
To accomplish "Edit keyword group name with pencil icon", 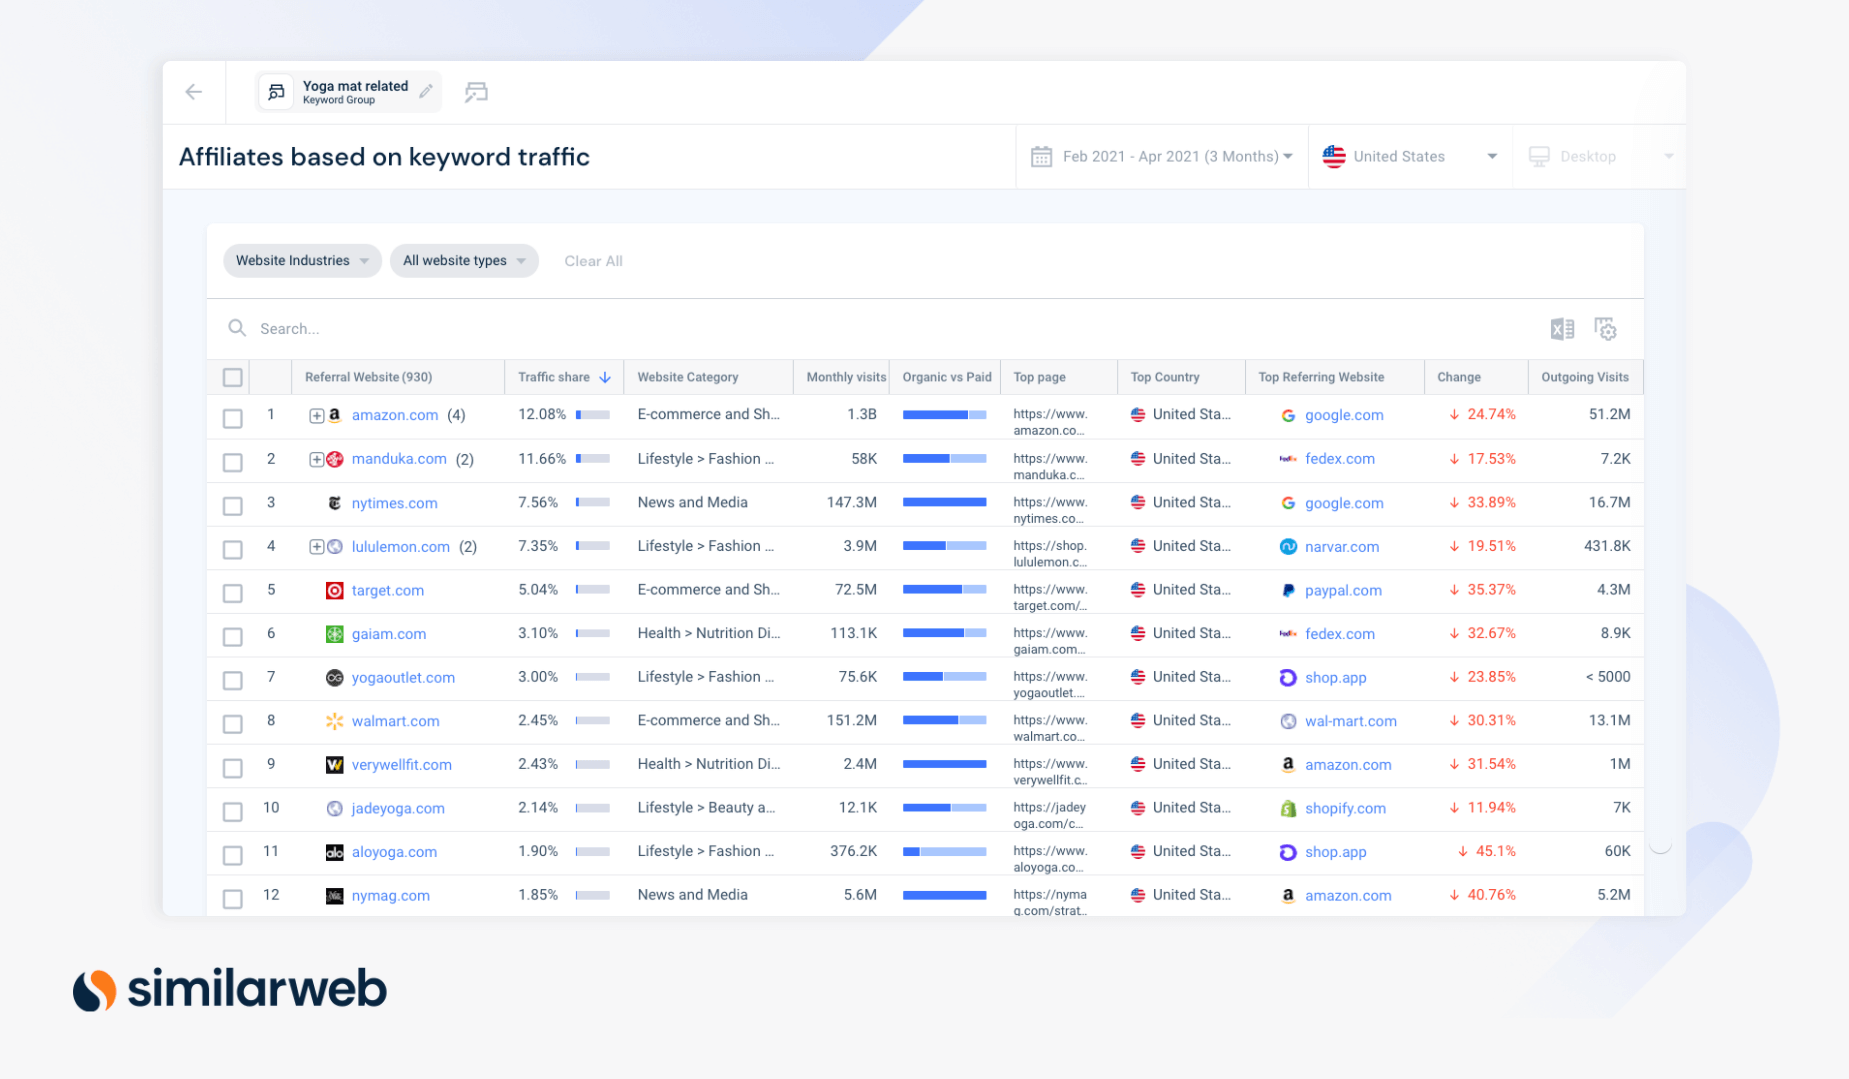I will pyautogui.click(x=426, y=92).
